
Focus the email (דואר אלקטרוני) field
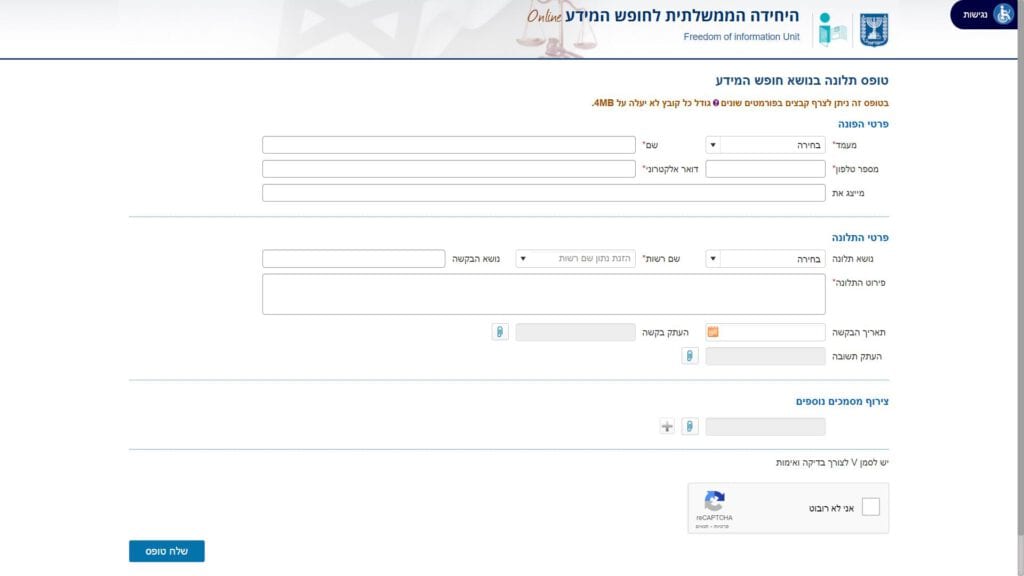pyautogui.click(x=448, y=169)
